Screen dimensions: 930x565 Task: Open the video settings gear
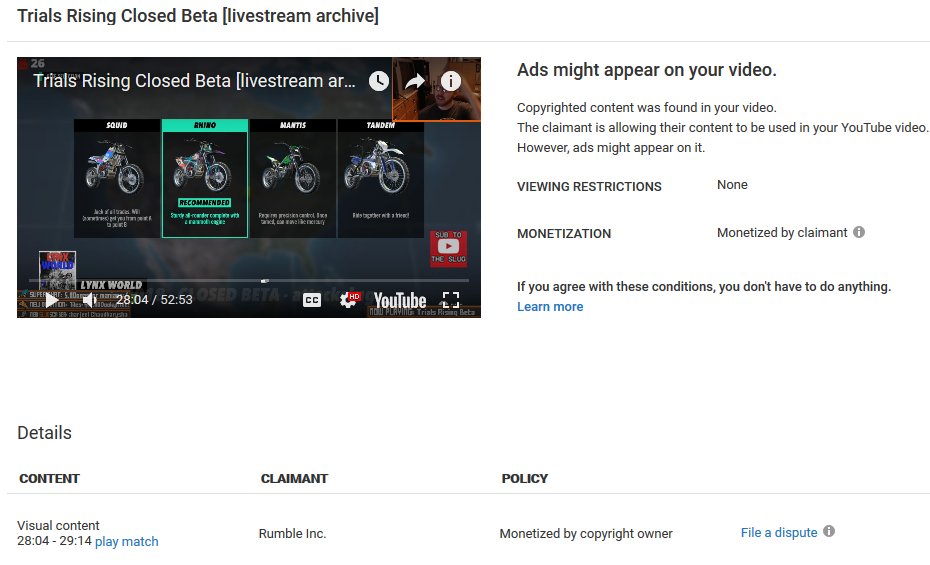(x=348, y=300)
